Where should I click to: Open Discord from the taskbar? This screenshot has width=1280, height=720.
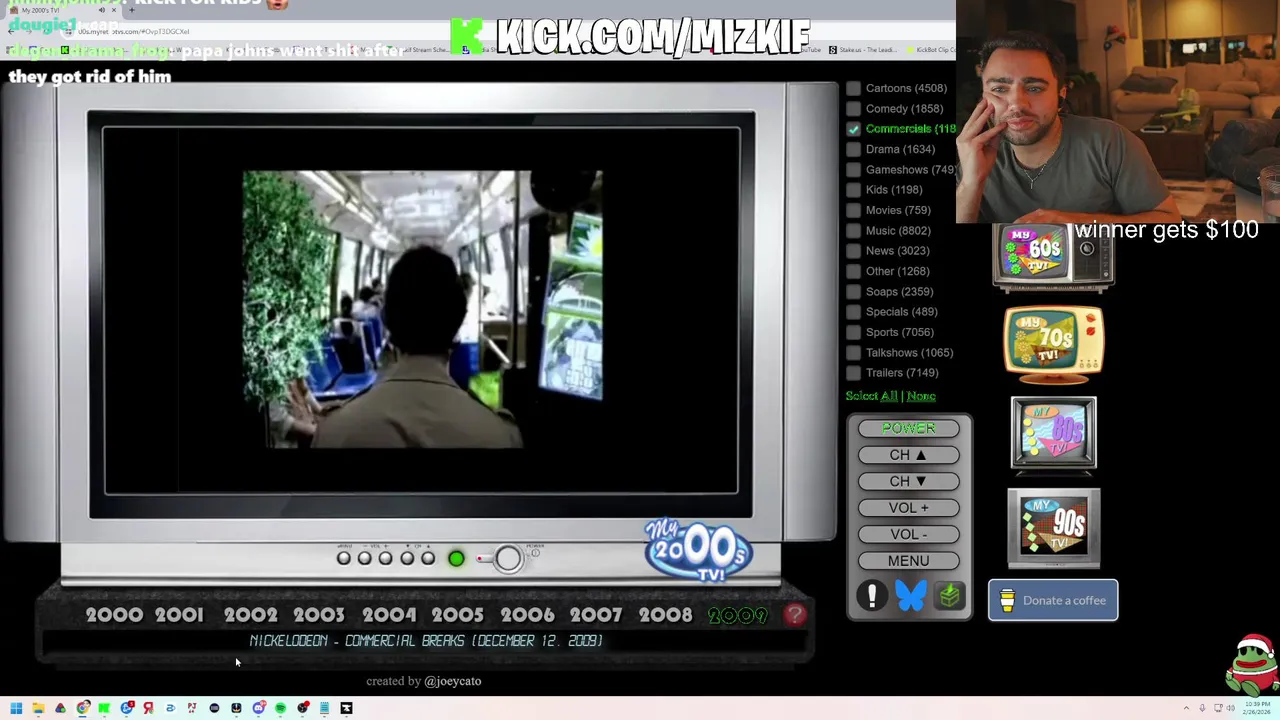point(259,708)
